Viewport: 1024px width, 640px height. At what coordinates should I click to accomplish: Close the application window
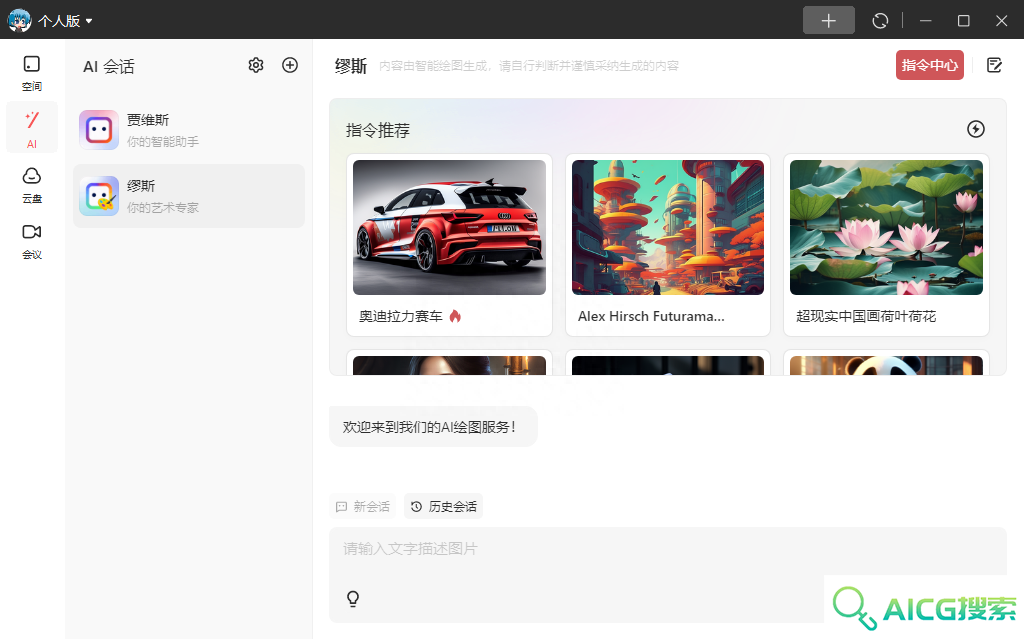tap(1001, 21)
